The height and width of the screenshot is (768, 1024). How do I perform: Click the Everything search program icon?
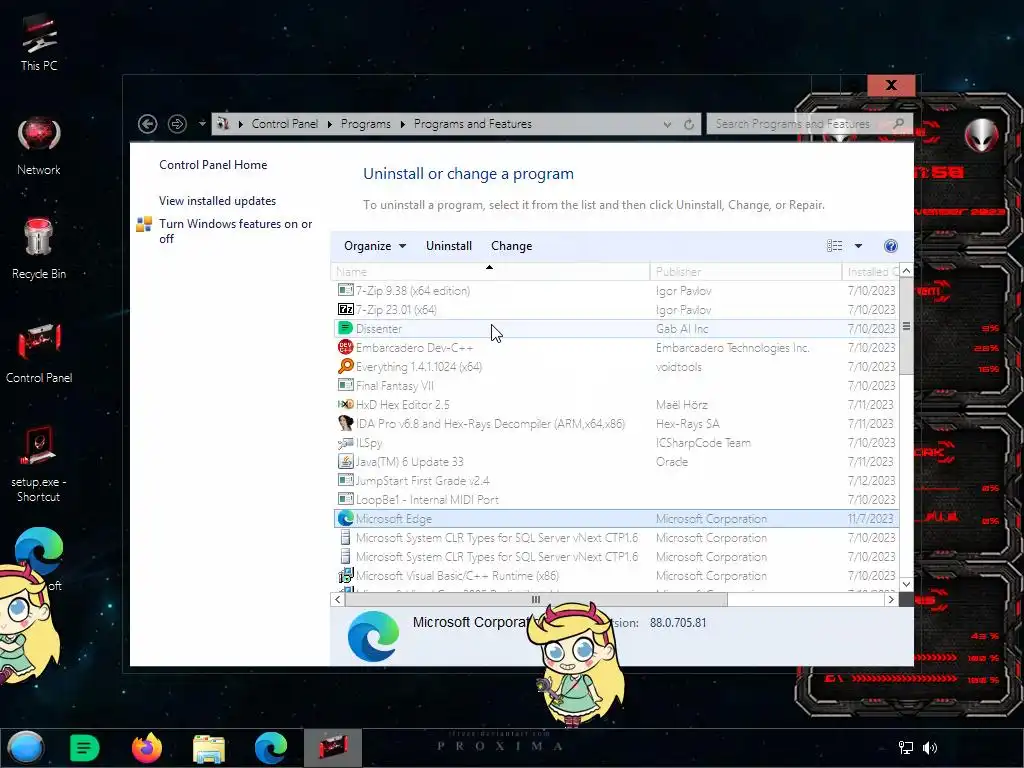coord(345,366)
